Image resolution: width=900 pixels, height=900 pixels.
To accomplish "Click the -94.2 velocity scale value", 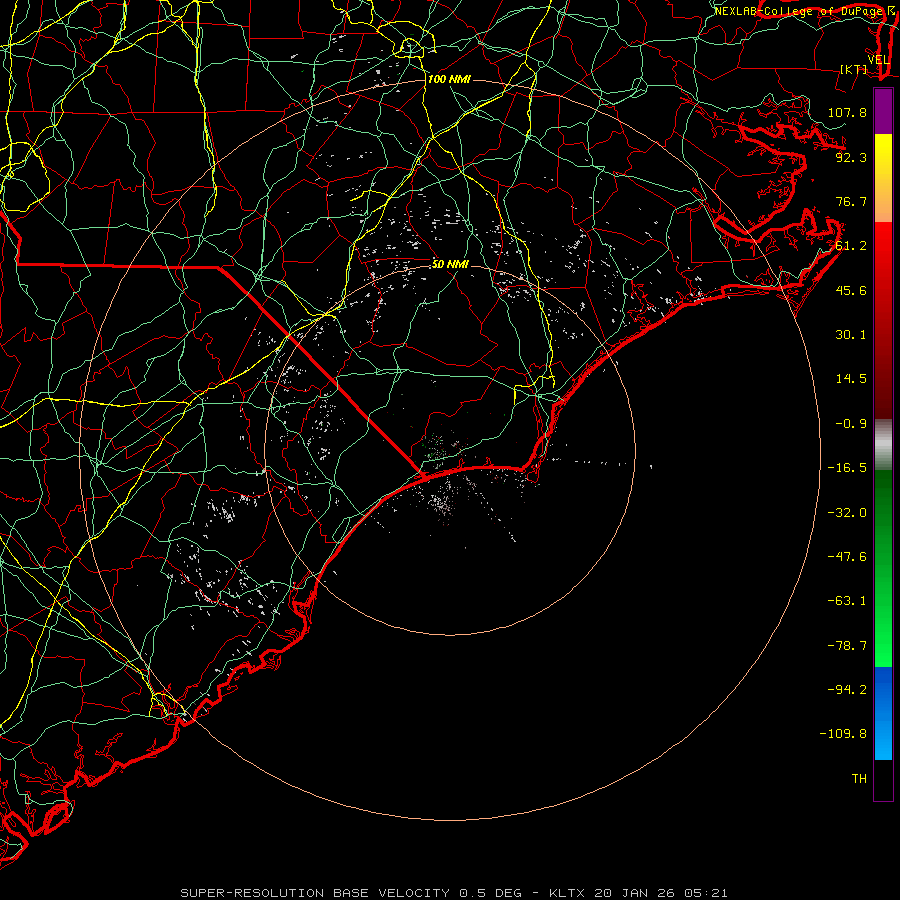I will tap(847, 690).
